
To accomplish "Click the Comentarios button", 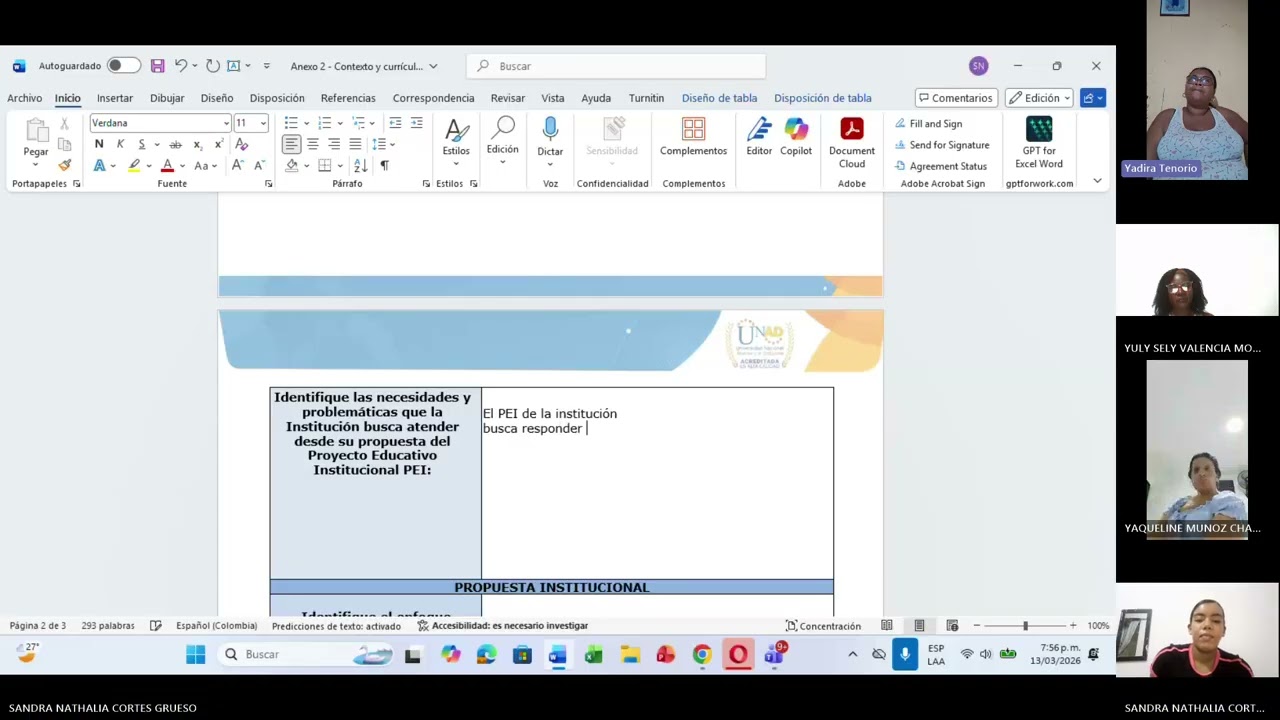I will tap(956, 98).
